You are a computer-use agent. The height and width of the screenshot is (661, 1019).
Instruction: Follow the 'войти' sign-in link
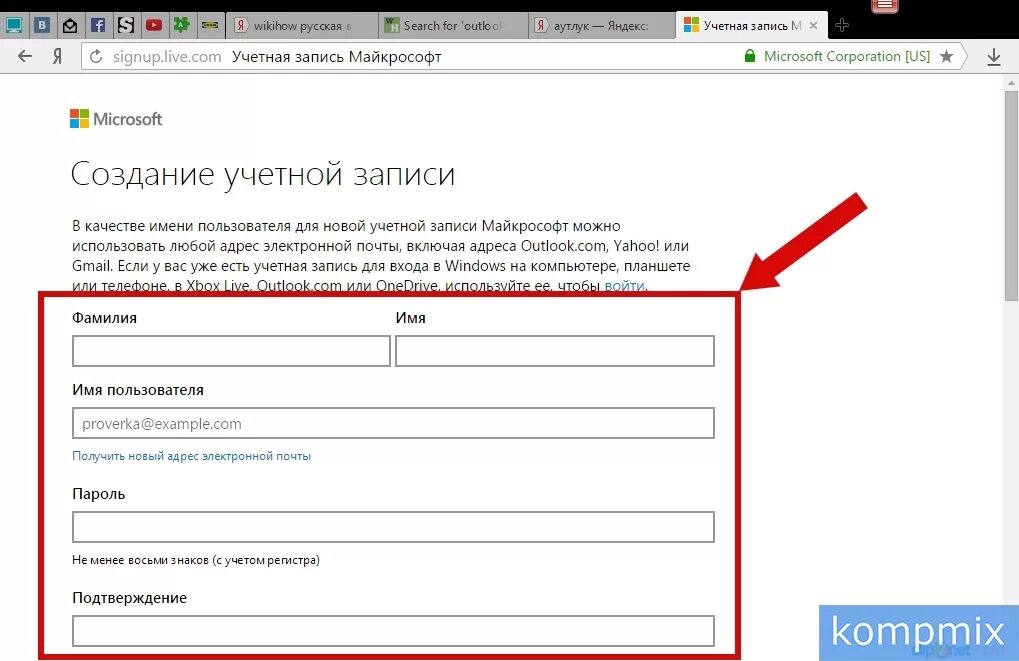624,285
